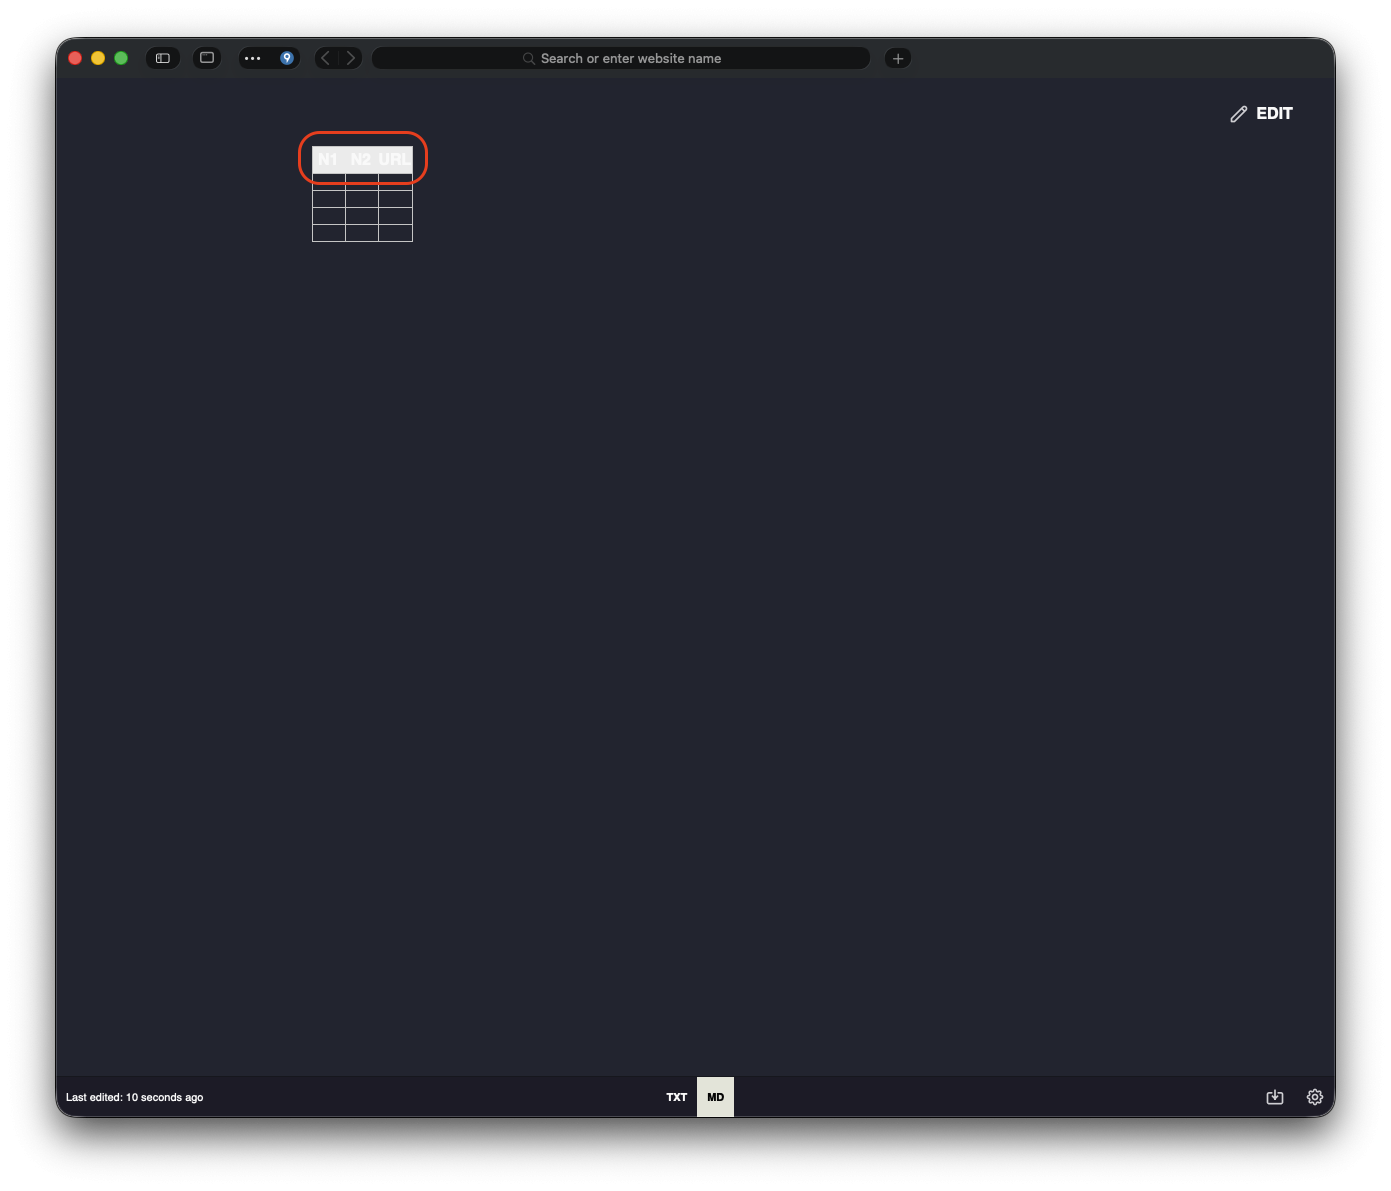Minimize the window with yellow button
The width and height of the screenshot is (1391, 1191).
tap(98, 58)
